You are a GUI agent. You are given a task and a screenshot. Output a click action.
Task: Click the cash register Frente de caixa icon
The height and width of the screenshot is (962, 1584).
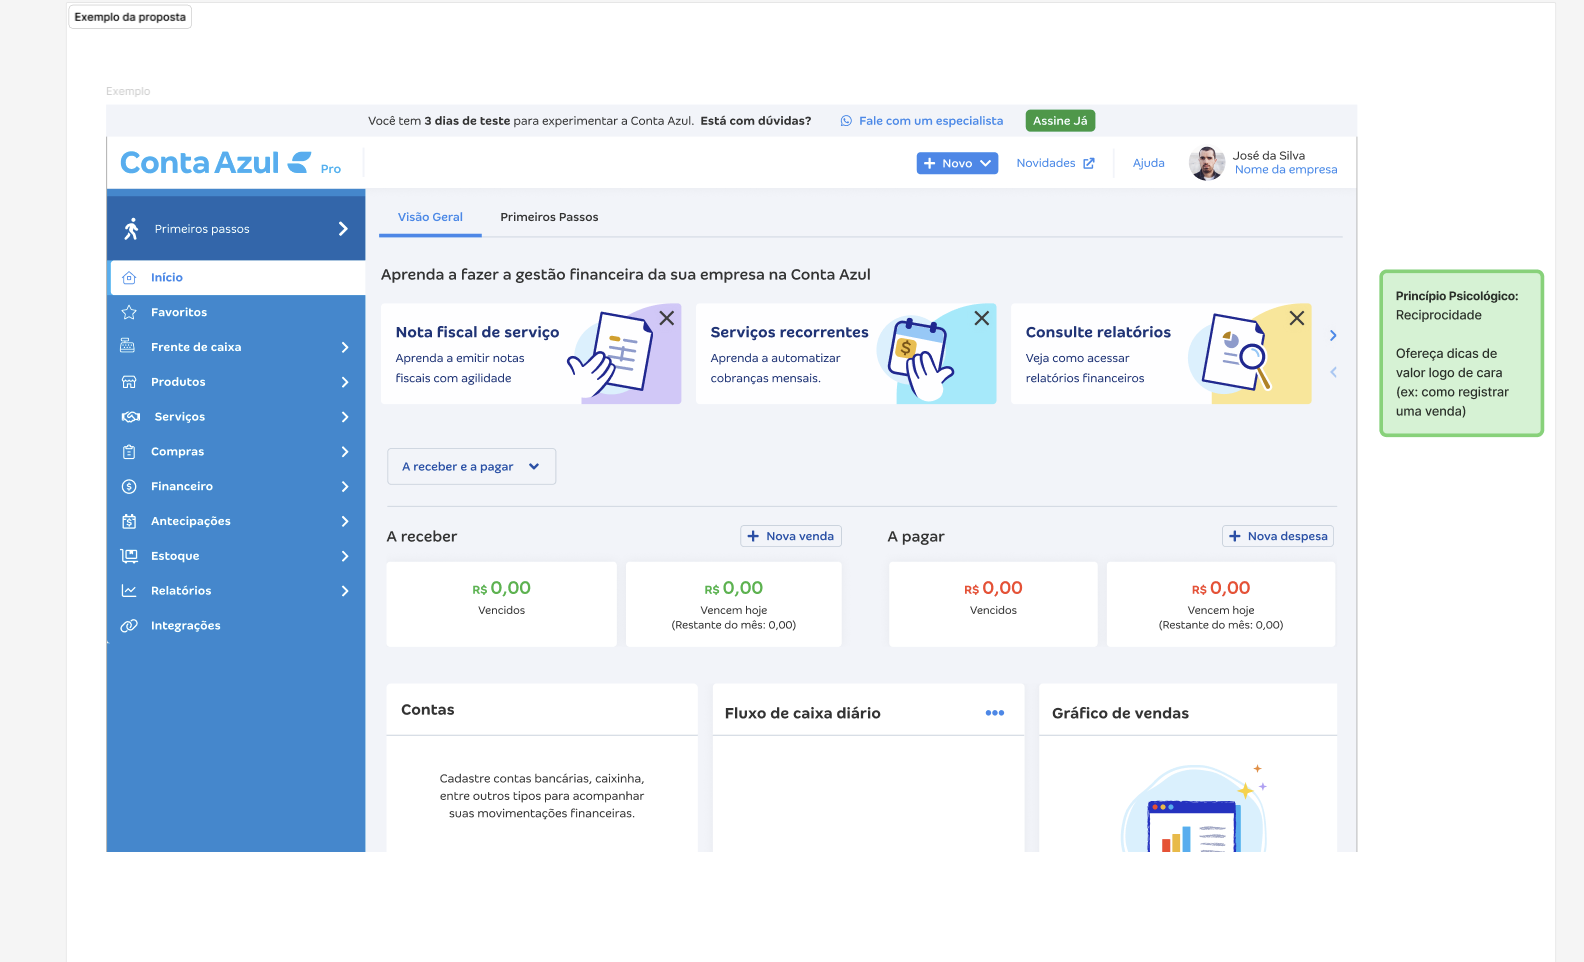[x=128, y=346]
